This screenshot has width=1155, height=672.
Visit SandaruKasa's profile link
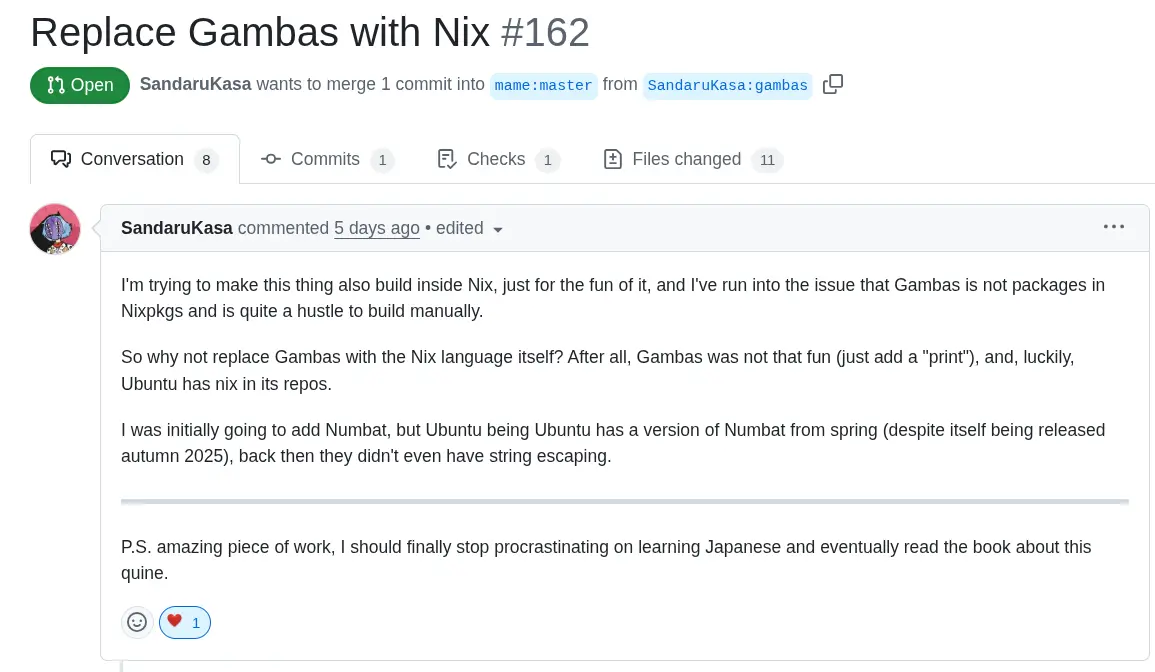(x=177, y=228)
